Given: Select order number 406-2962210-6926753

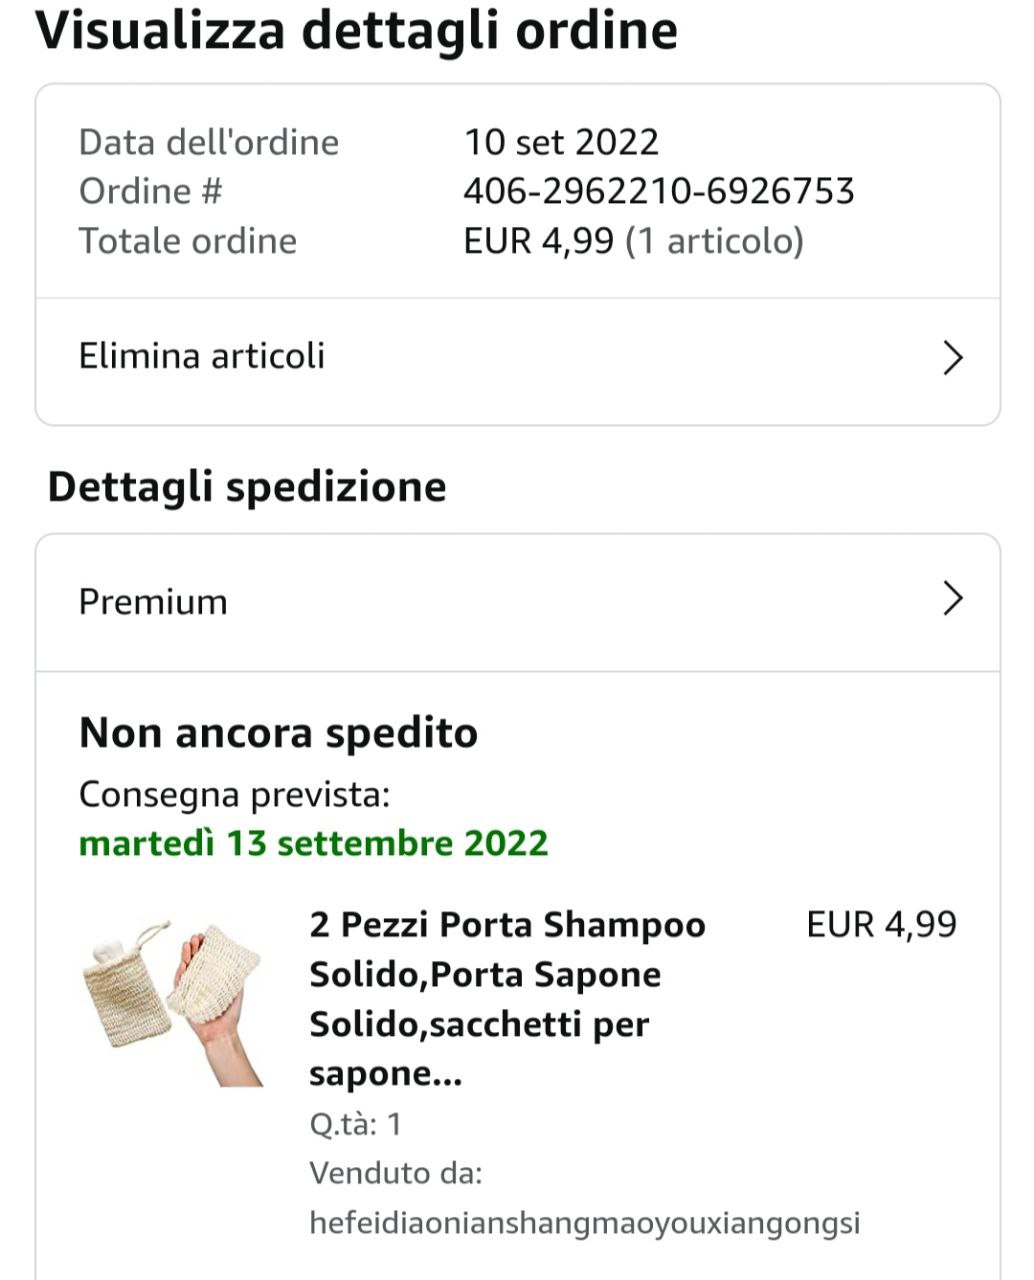Looking at the screenshot, I should 658,191.
